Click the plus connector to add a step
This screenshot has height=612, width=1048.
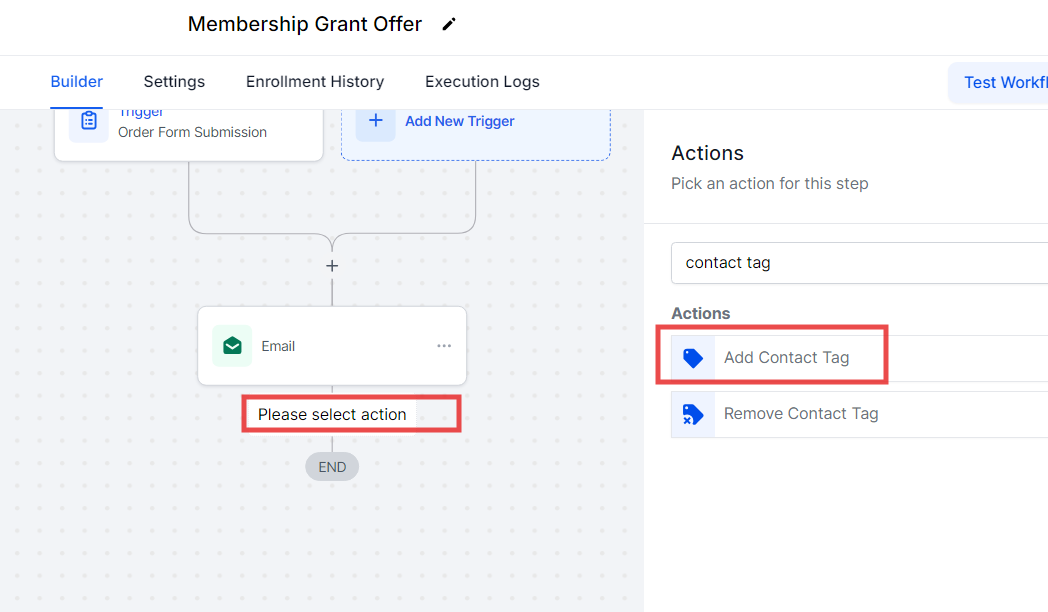(332, 266)
